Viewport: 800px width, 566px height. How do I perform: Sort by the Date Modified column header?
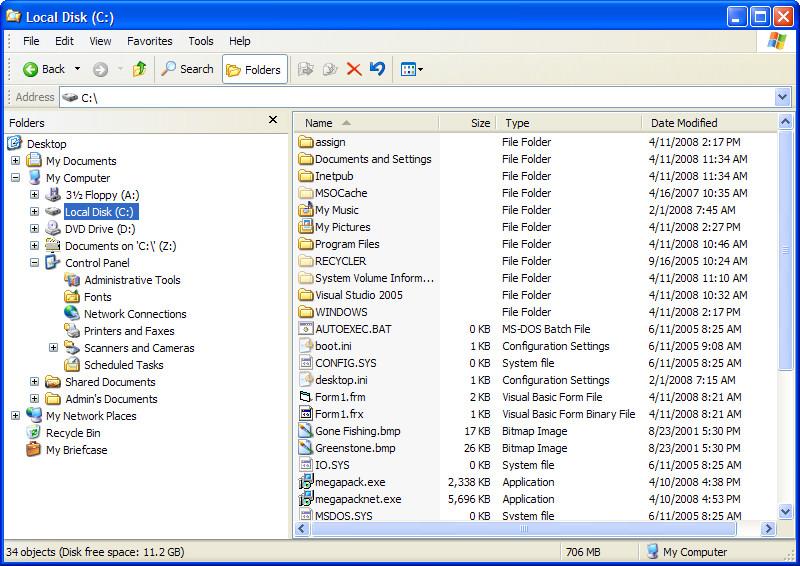click(x=709, y=123)
